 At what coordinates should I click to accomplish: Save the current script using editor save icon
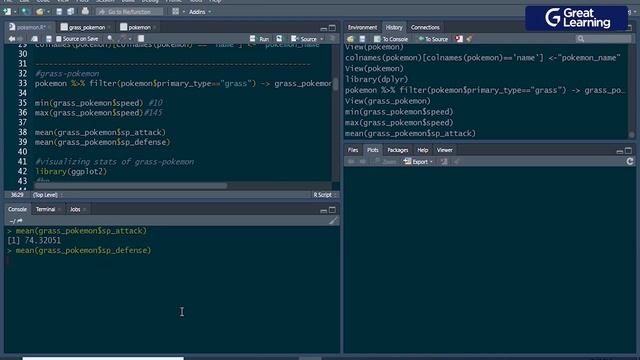pyautogui.click(x=49, y=39)
